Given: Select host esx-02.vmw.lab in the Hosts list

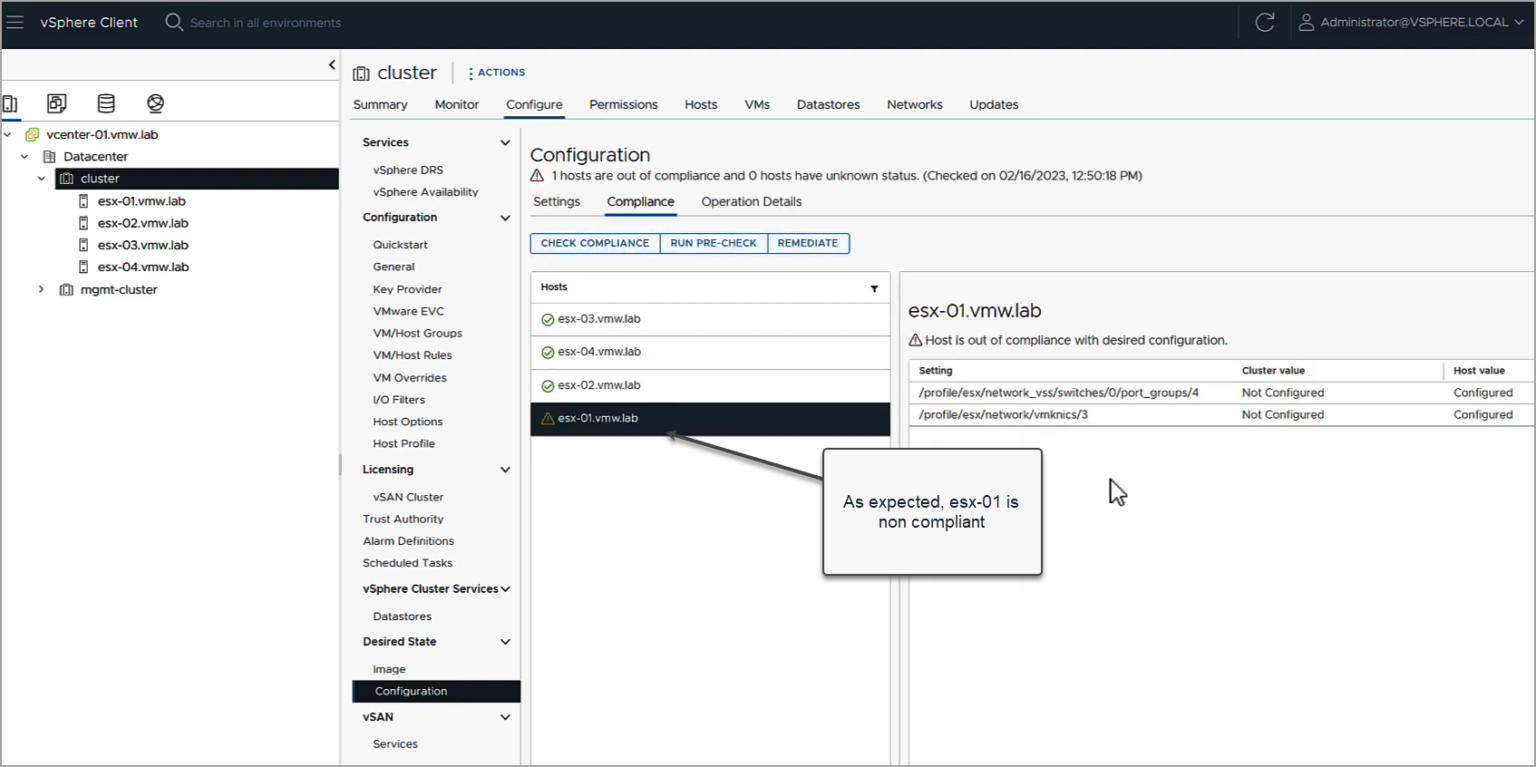Looking at the screenshot, I should [600, 385].
